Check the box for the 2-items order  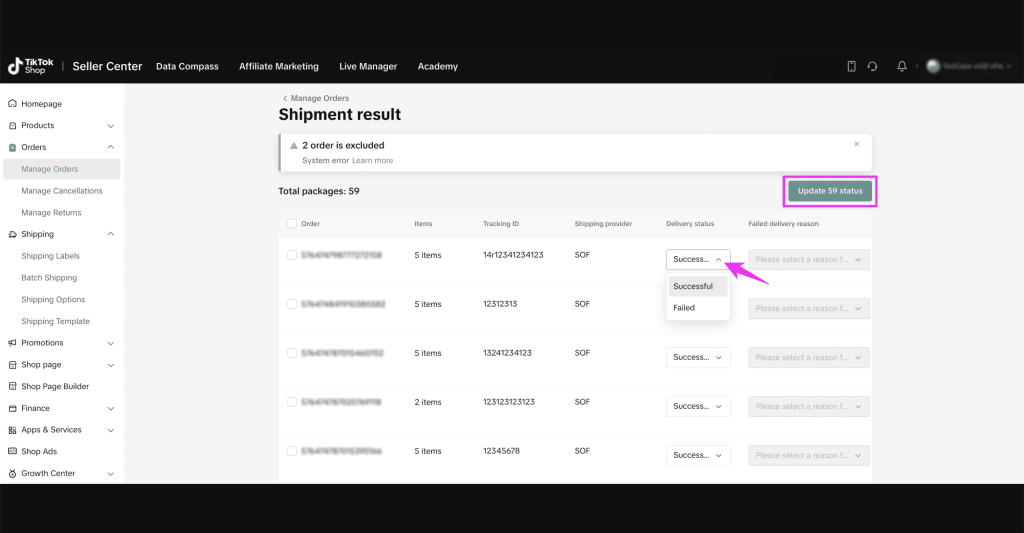pos(292,402)
